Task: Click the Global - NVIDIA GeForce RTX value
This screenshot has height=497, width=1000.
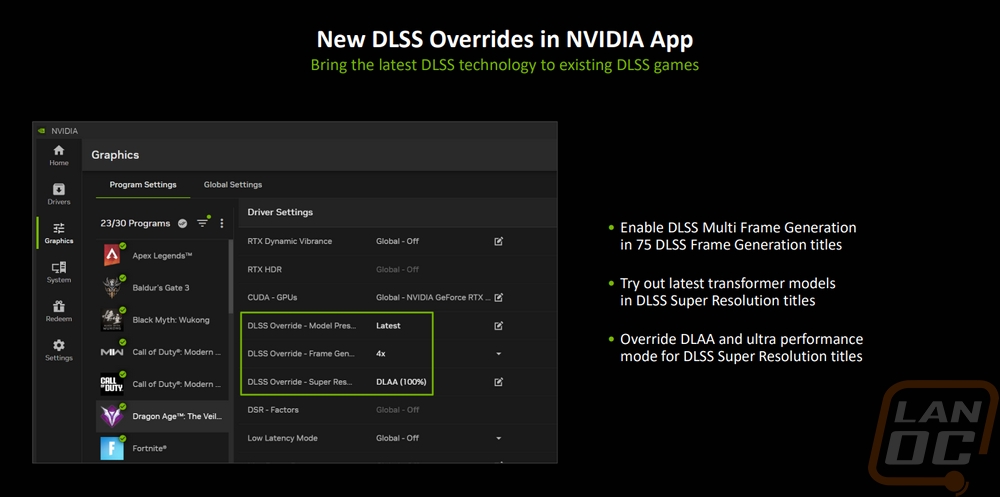Action: coord(434,297)
